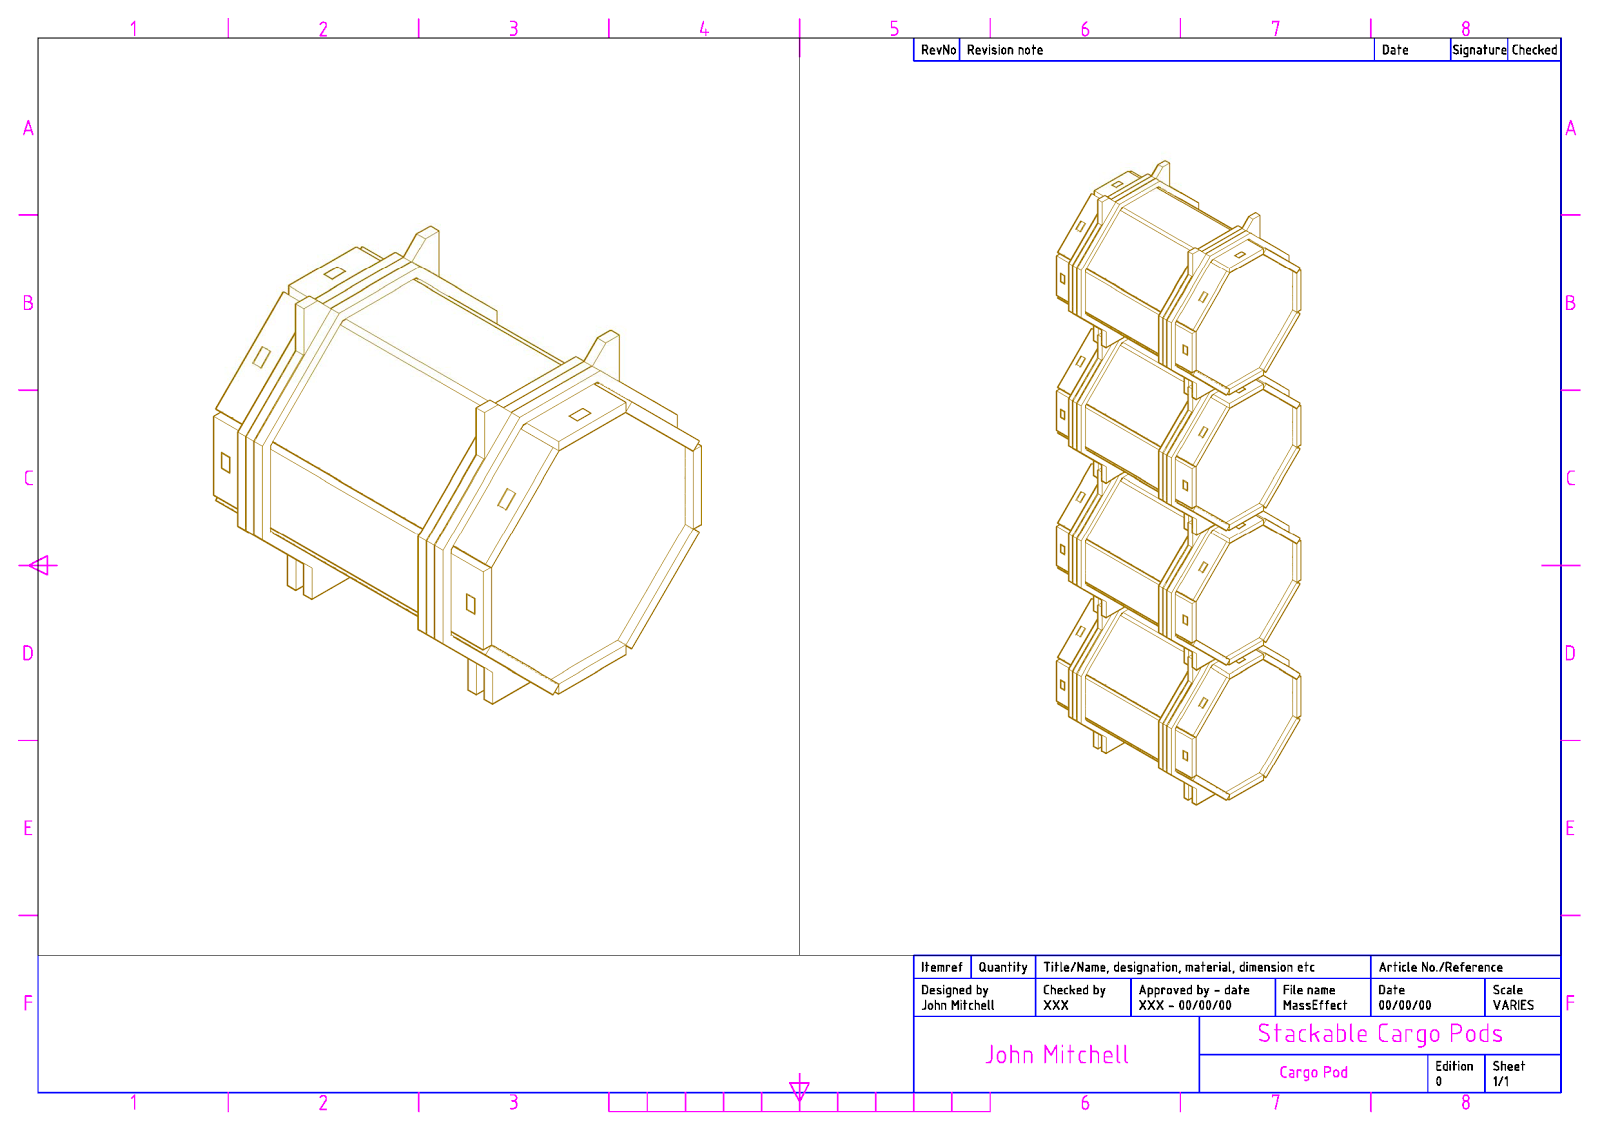Click the "Stackable Cargo Pods" title
Screen dimensions: 1600x1131
coord(1380,1034)
